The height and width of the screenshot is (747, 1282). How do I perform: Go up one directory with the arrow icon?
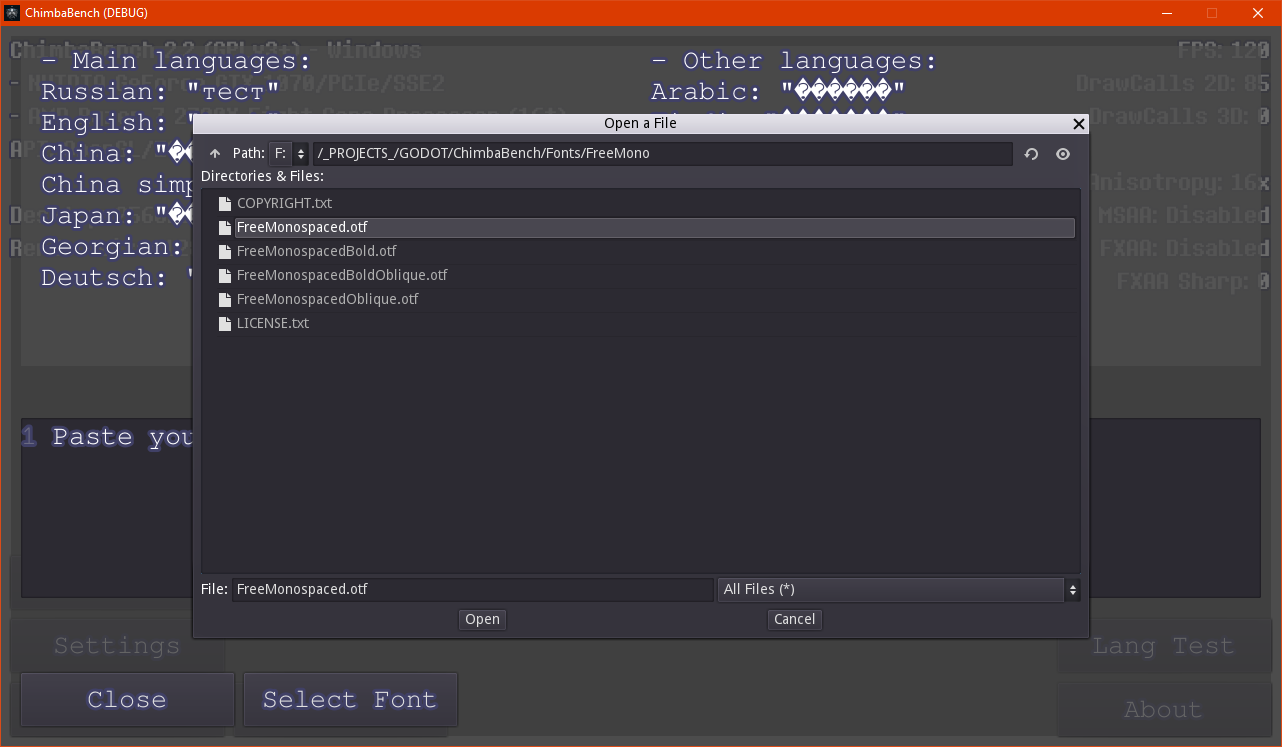pos(215,154)
